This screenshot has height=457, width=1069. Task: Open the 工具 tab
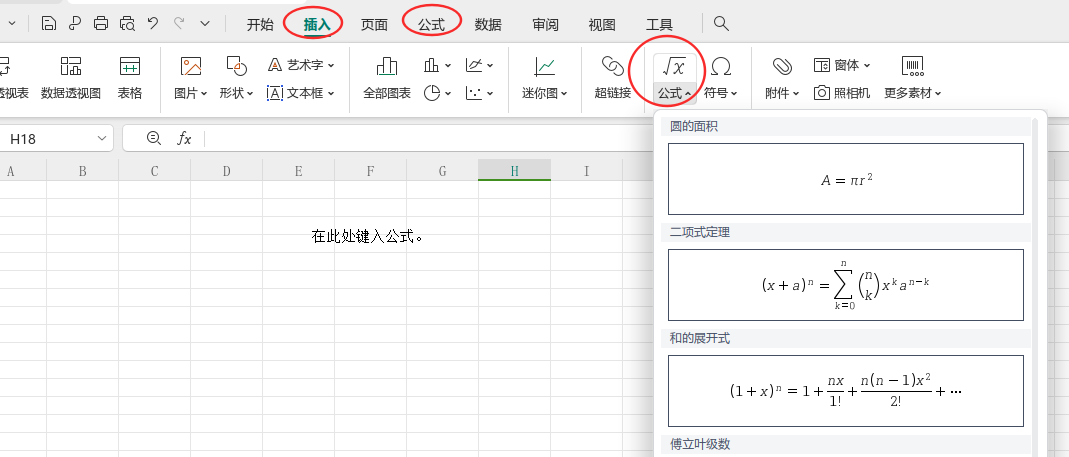(659, 25)
